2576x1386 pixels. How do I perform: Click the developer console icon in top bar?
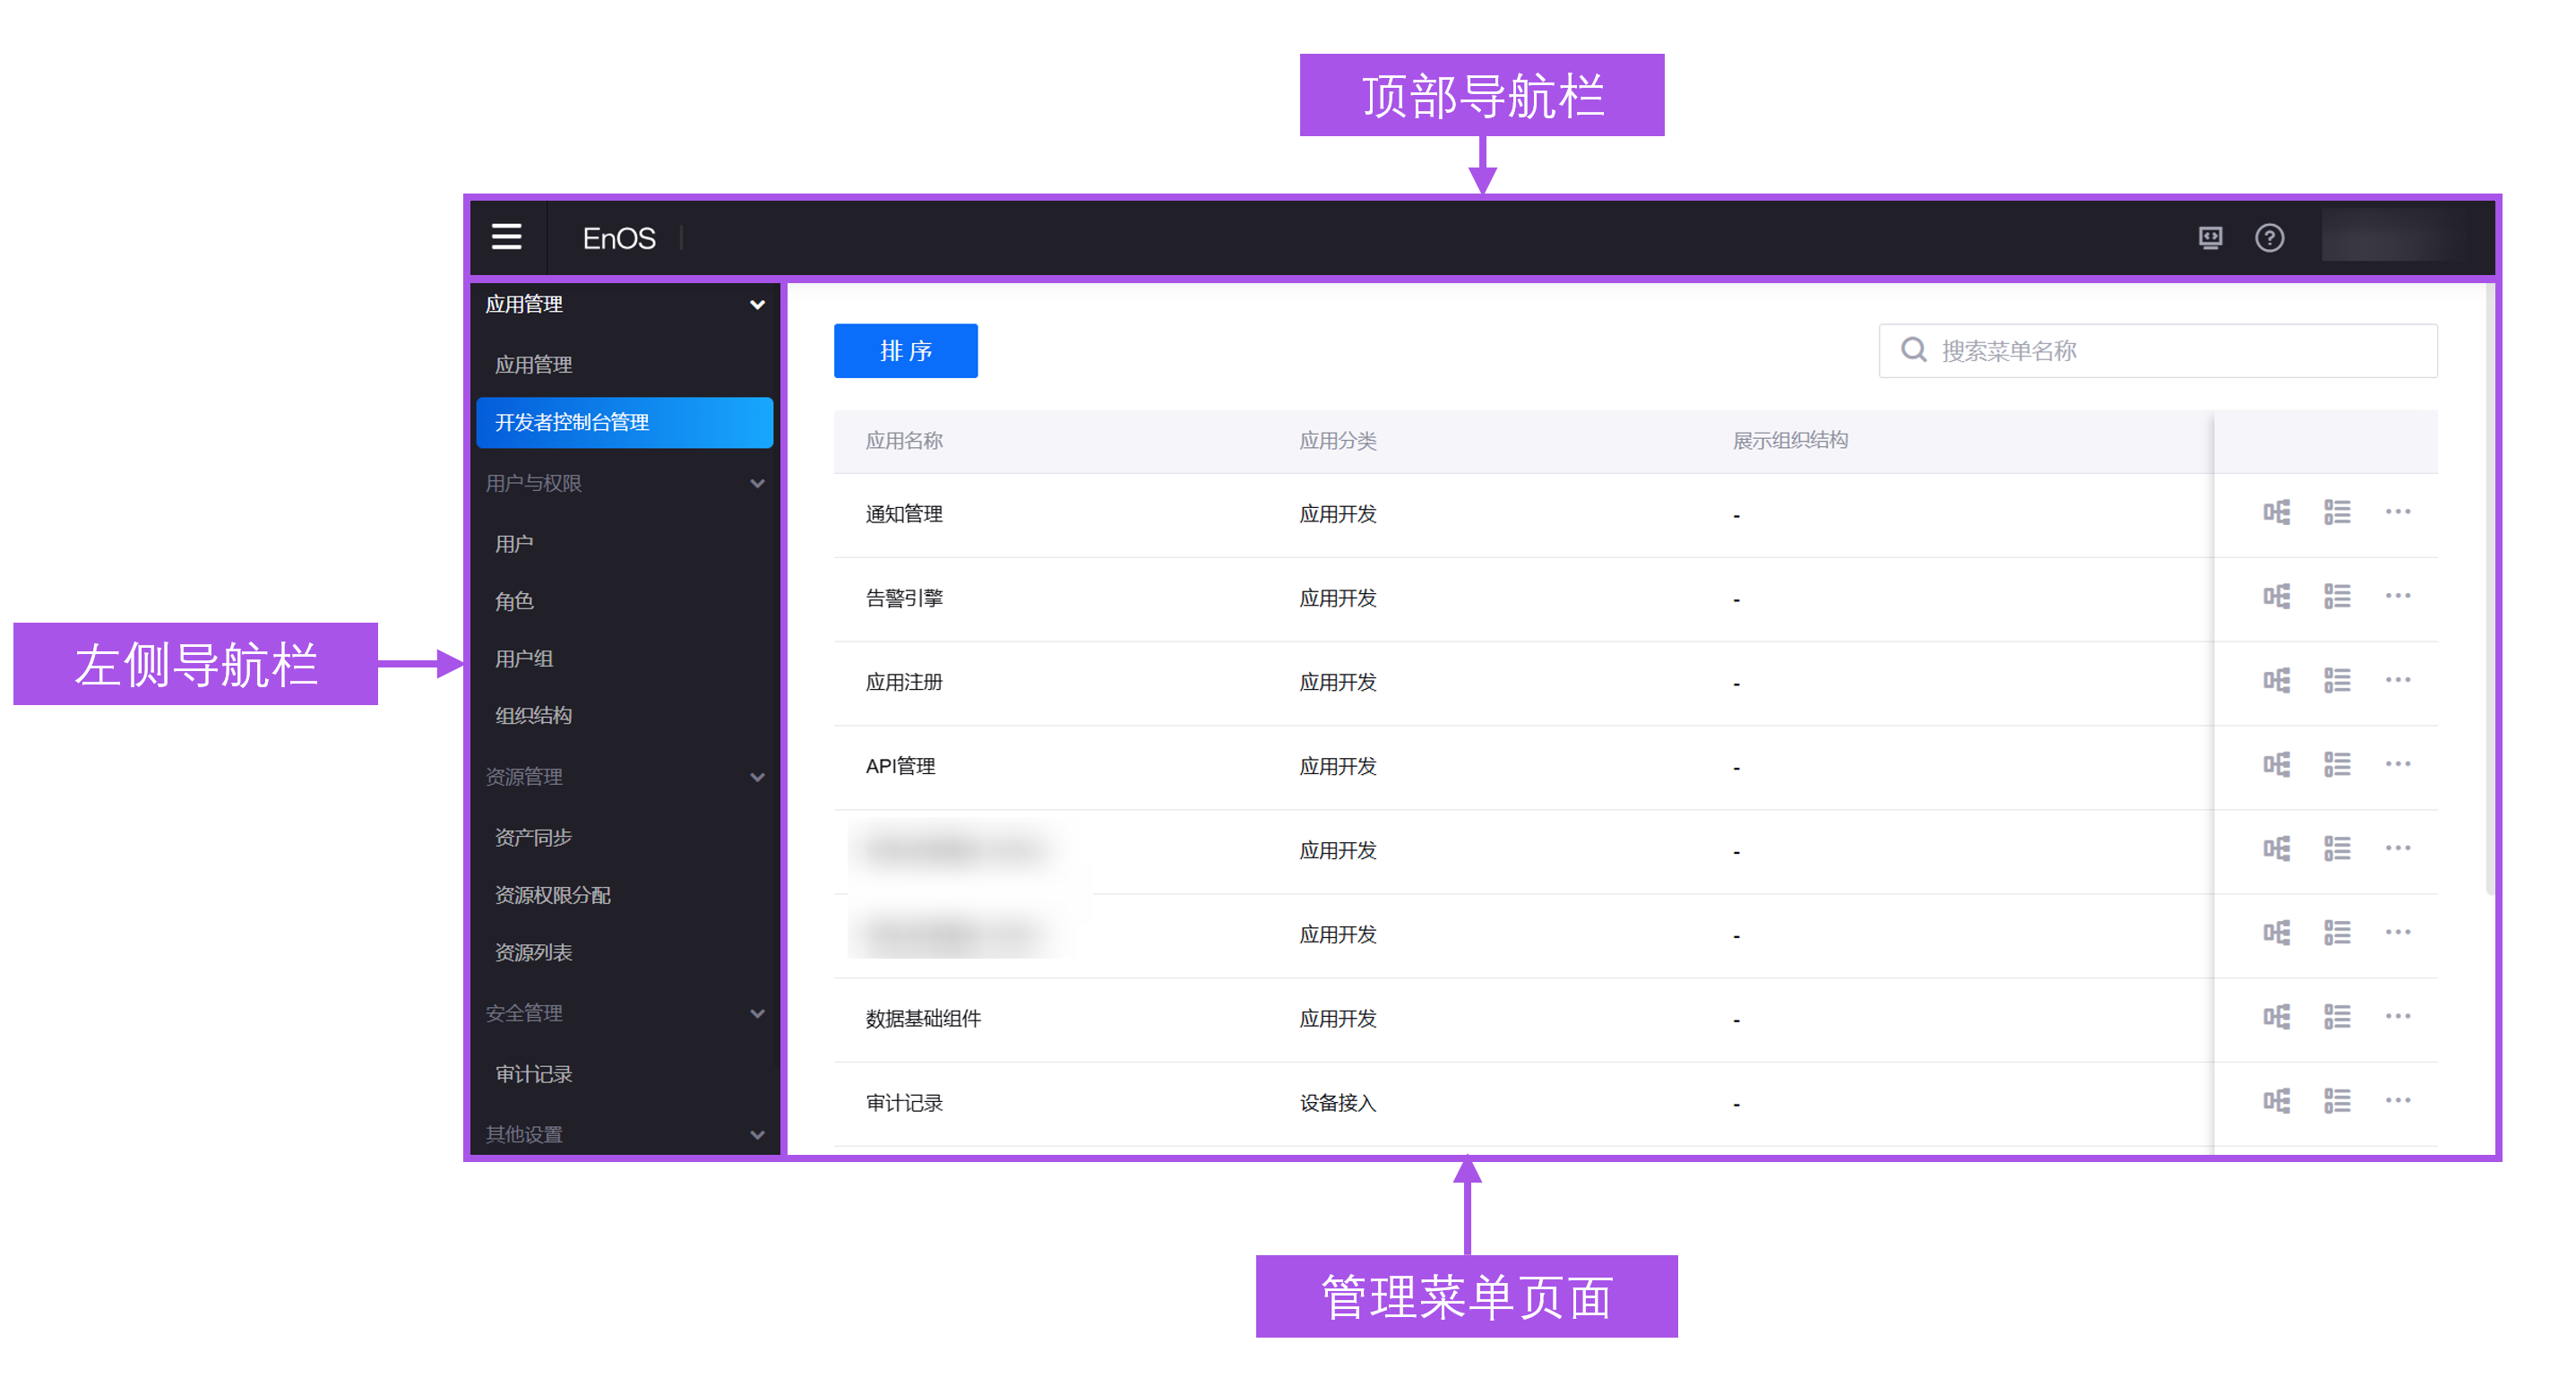tap(2211, 238)
